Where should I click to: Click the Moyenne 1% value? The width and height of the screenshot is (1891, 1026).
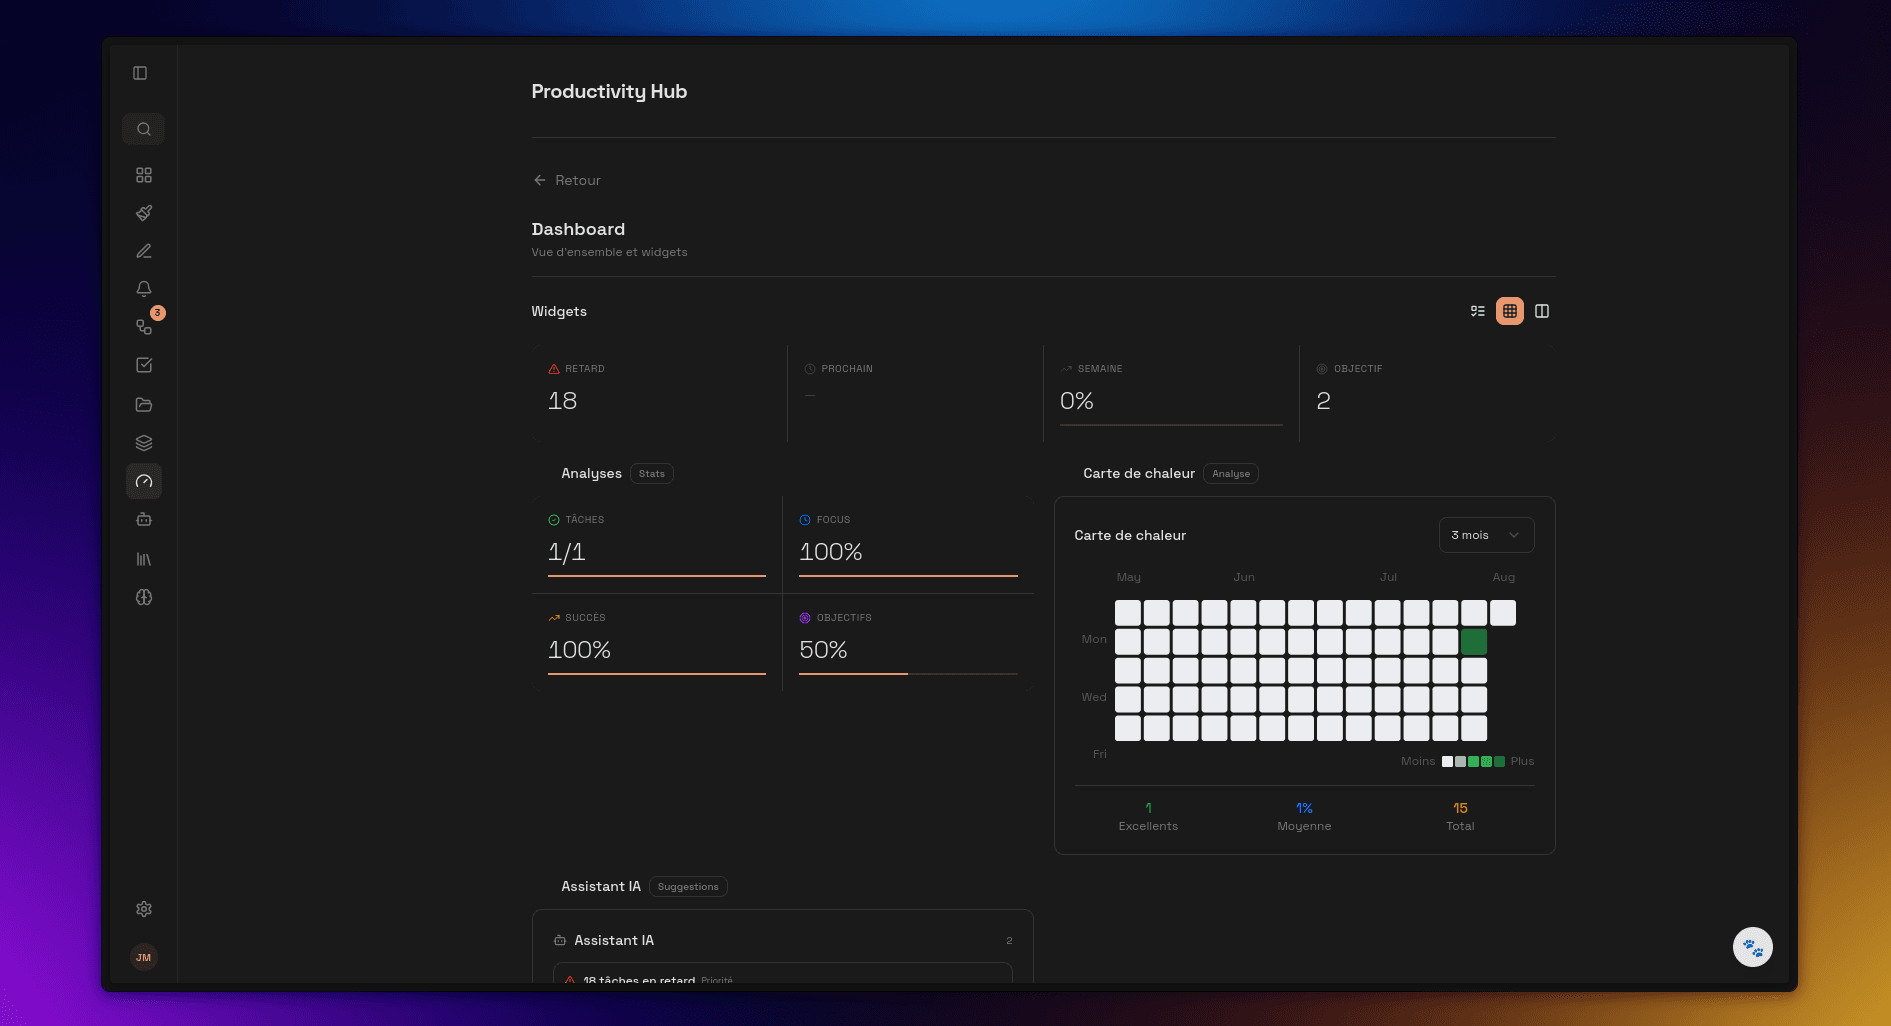tap(1304, 808)
